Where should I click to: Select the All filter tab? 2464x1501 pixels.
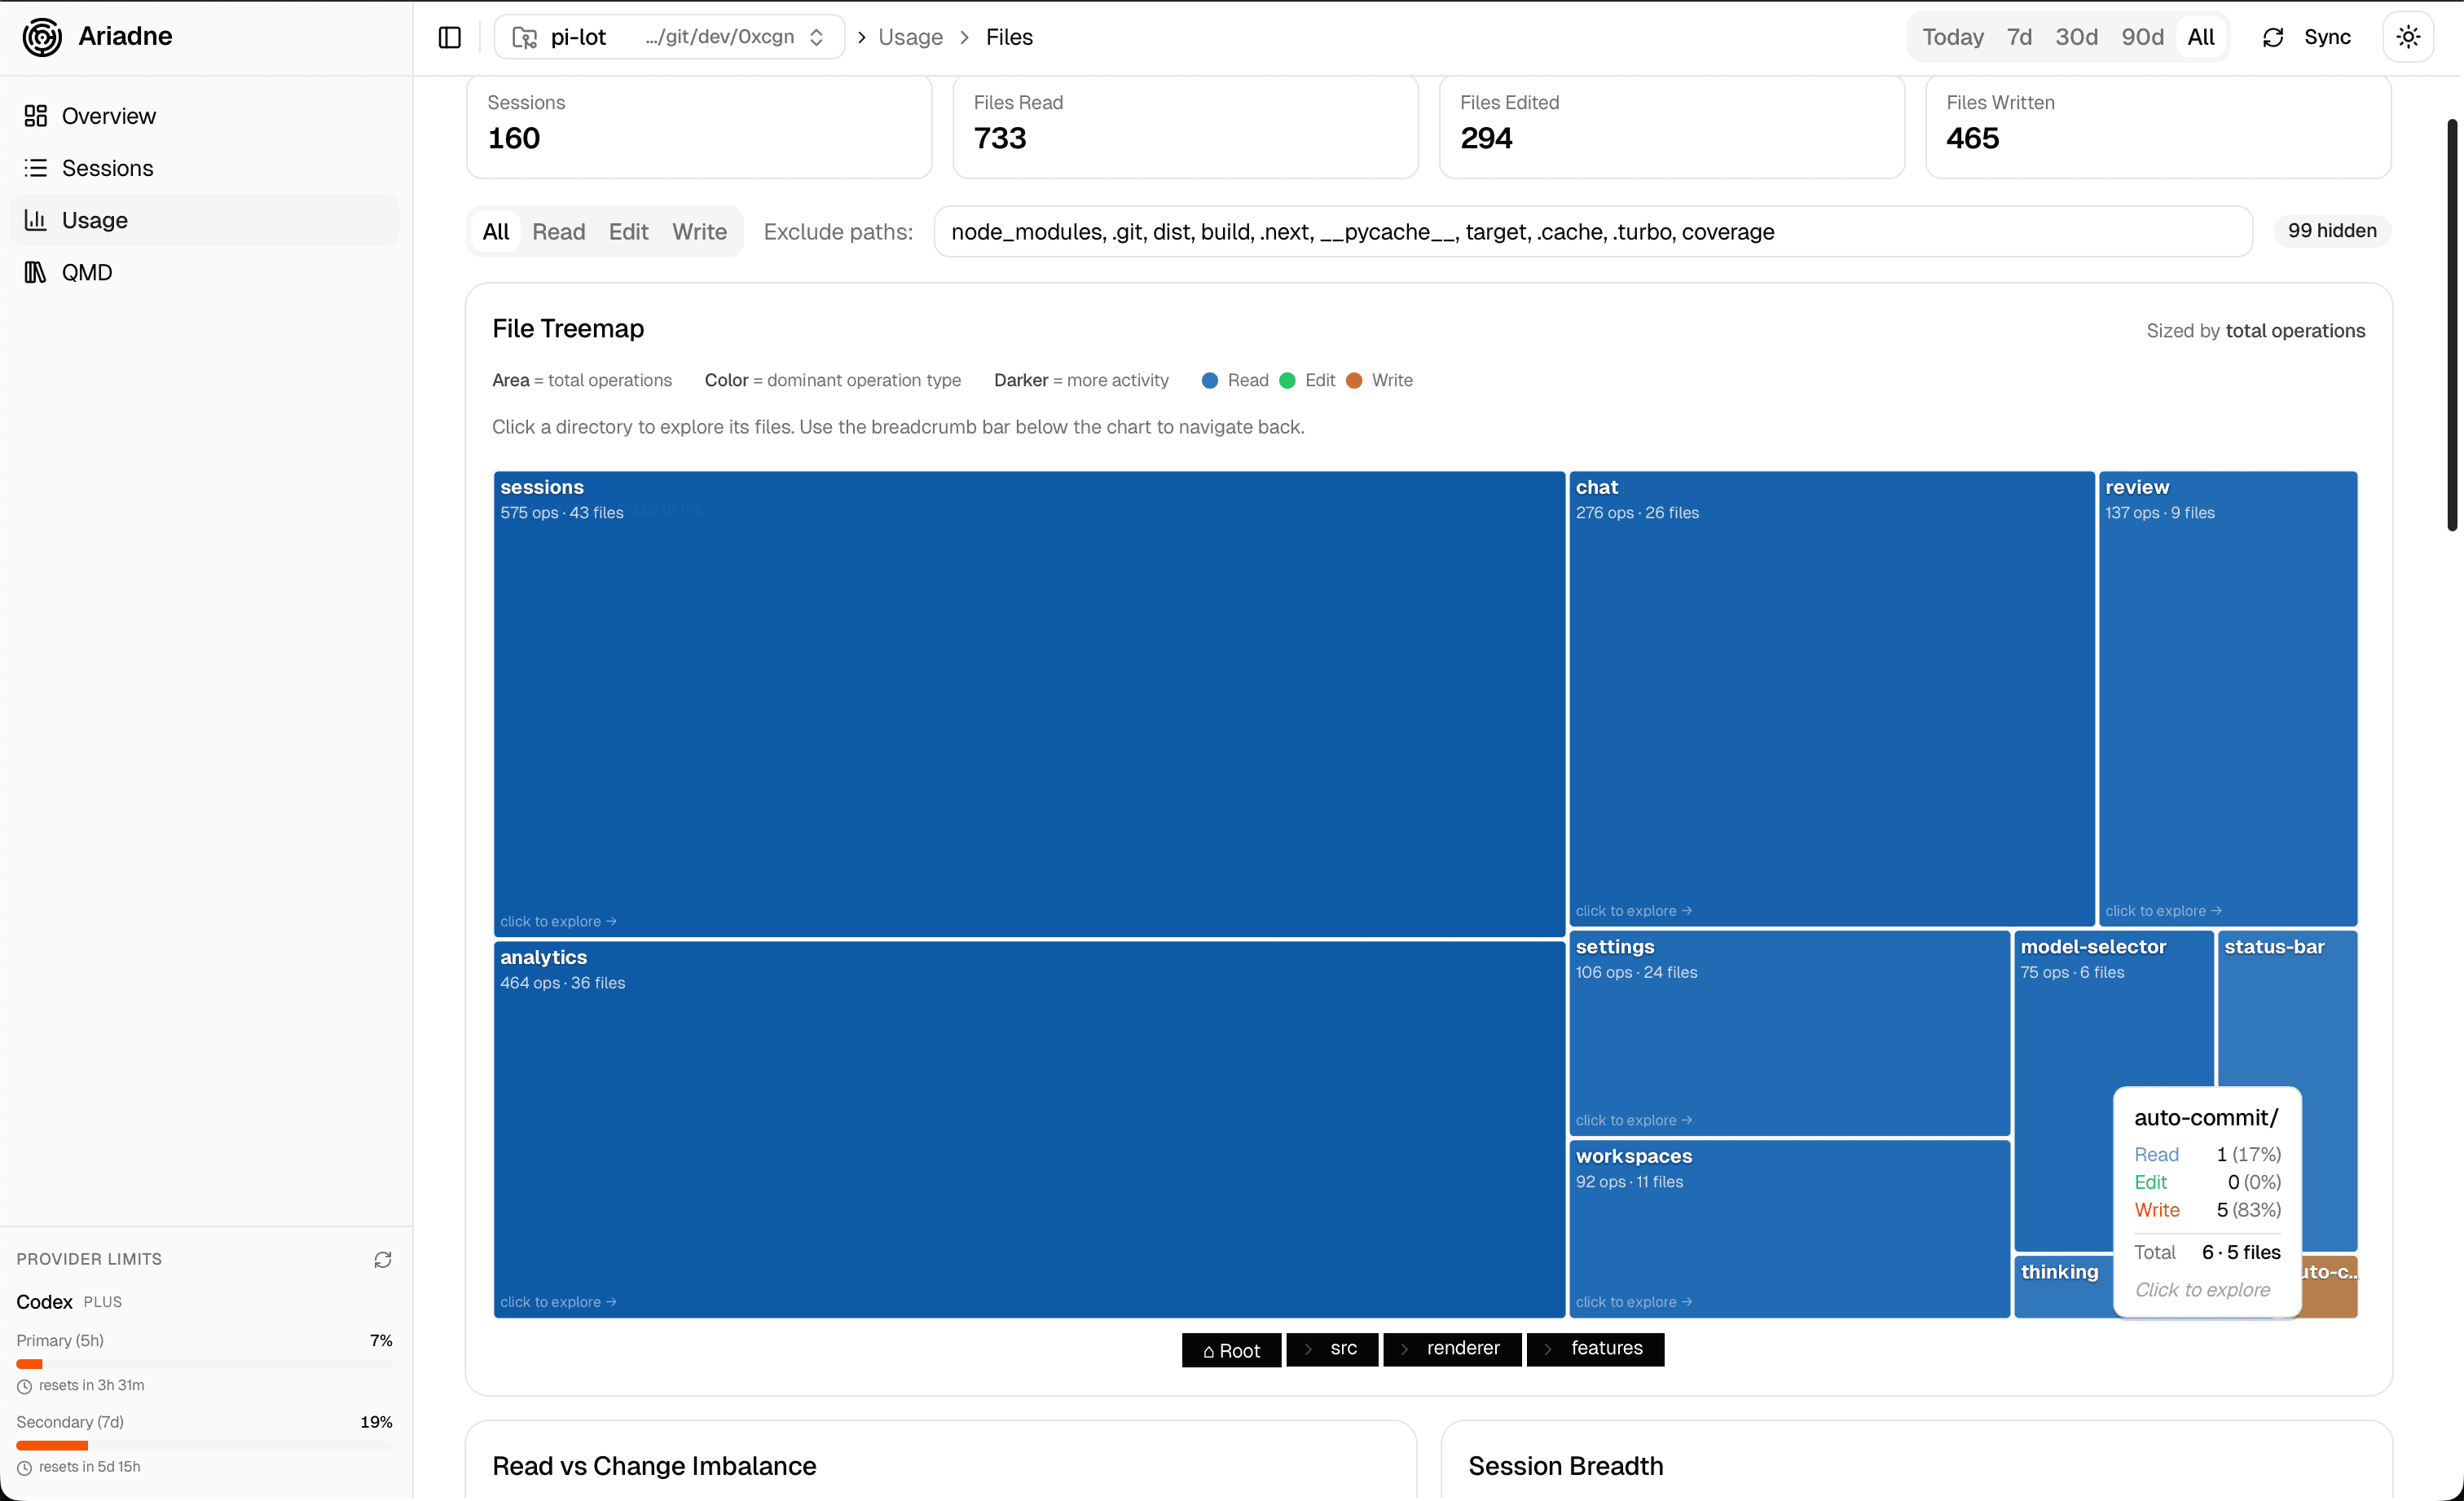point(496,231)
